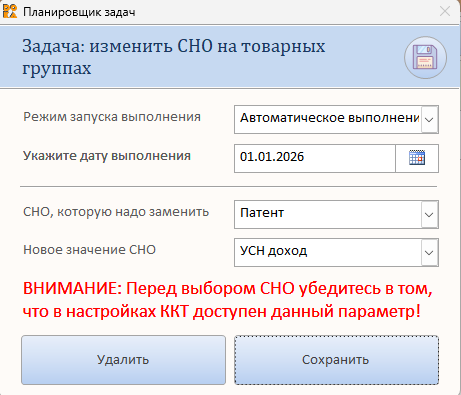Click the Удалить button
Viewport: 461px width, 395px height.
[123, 360]
